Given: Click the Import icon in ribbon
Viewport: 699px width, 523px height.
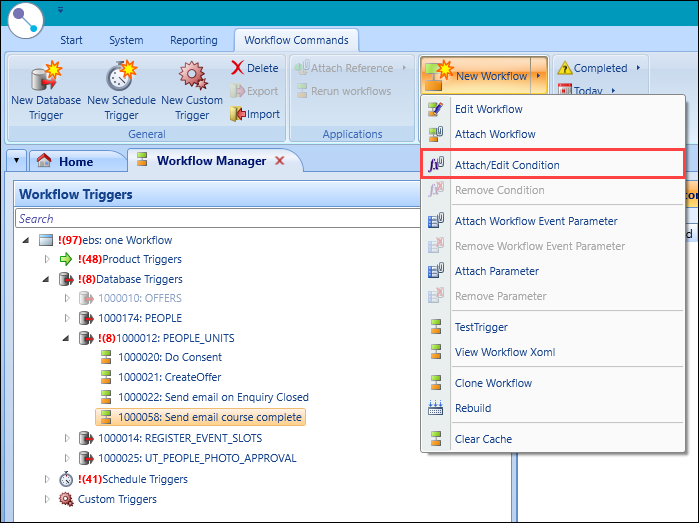Looking at the screenshot, I should coord(238,114).
